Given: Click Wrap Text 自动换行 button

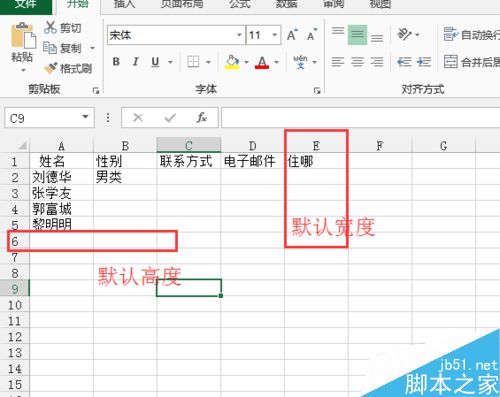Looking at the screenshot, I should pyautogui.click(x=471, y=34).
